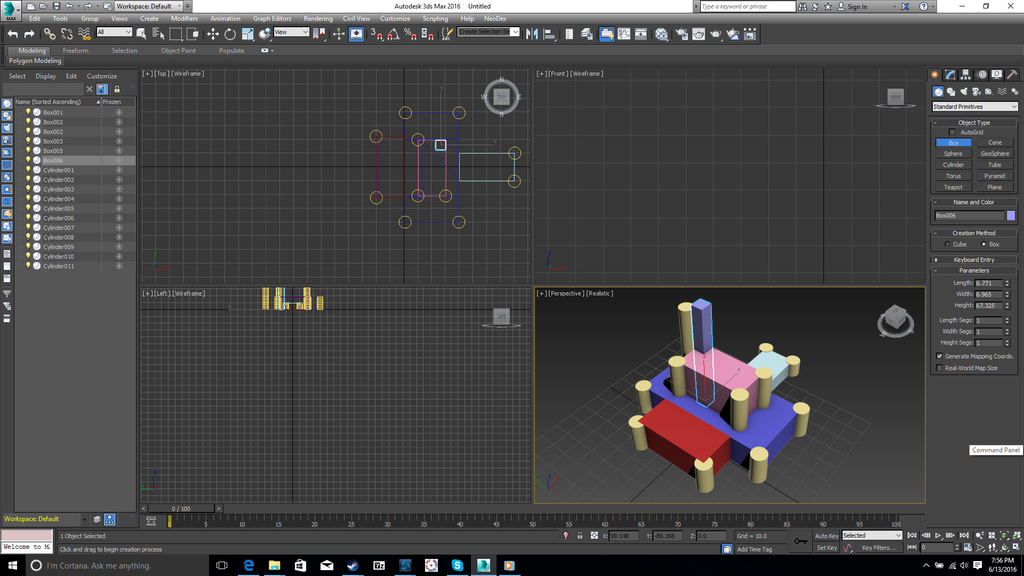
Task: Open the reference coordinate View dropdown
Action: 291,32
